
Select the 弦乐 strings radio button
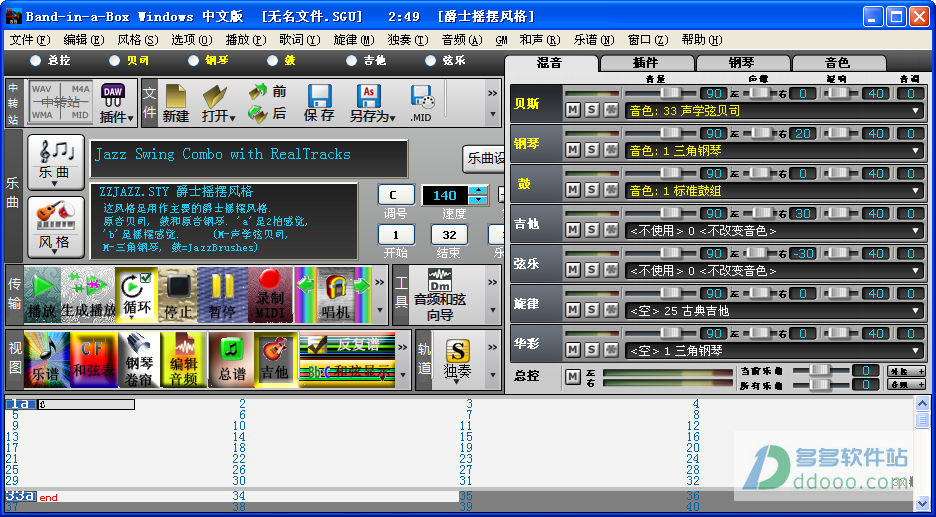coord(430,60)
